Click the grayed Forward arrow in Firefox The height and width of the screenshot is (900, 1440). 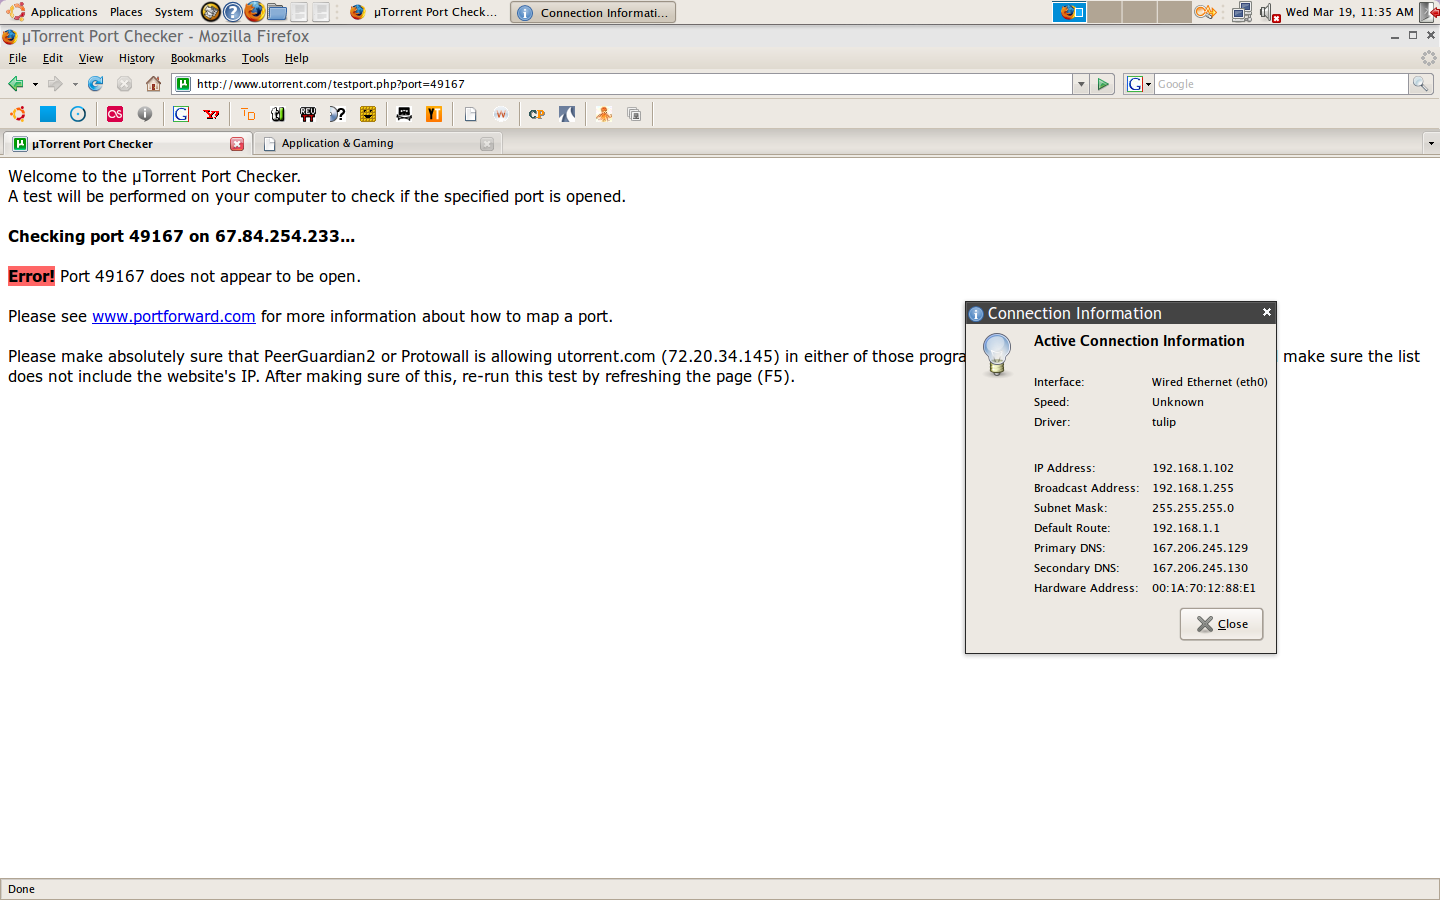point(55,84)
